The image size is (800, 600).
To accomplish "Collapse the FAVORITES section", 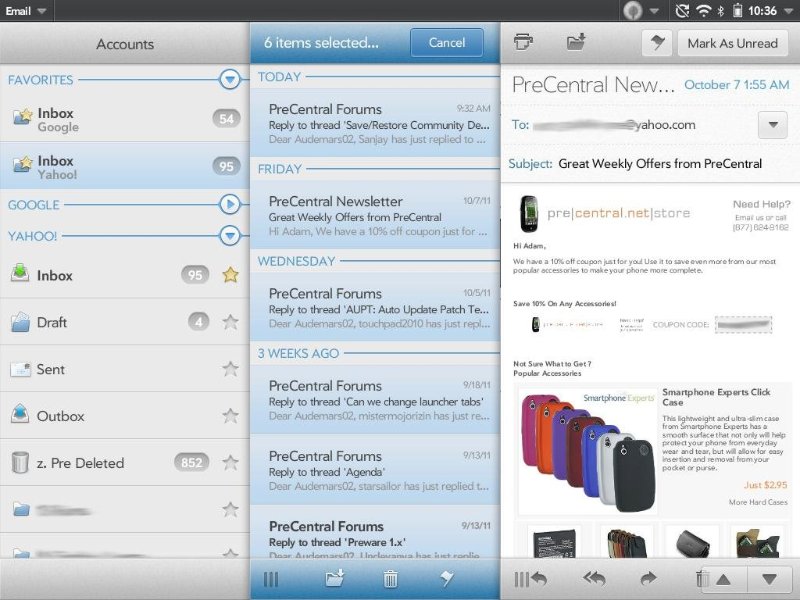I will [x=230, y=79].
